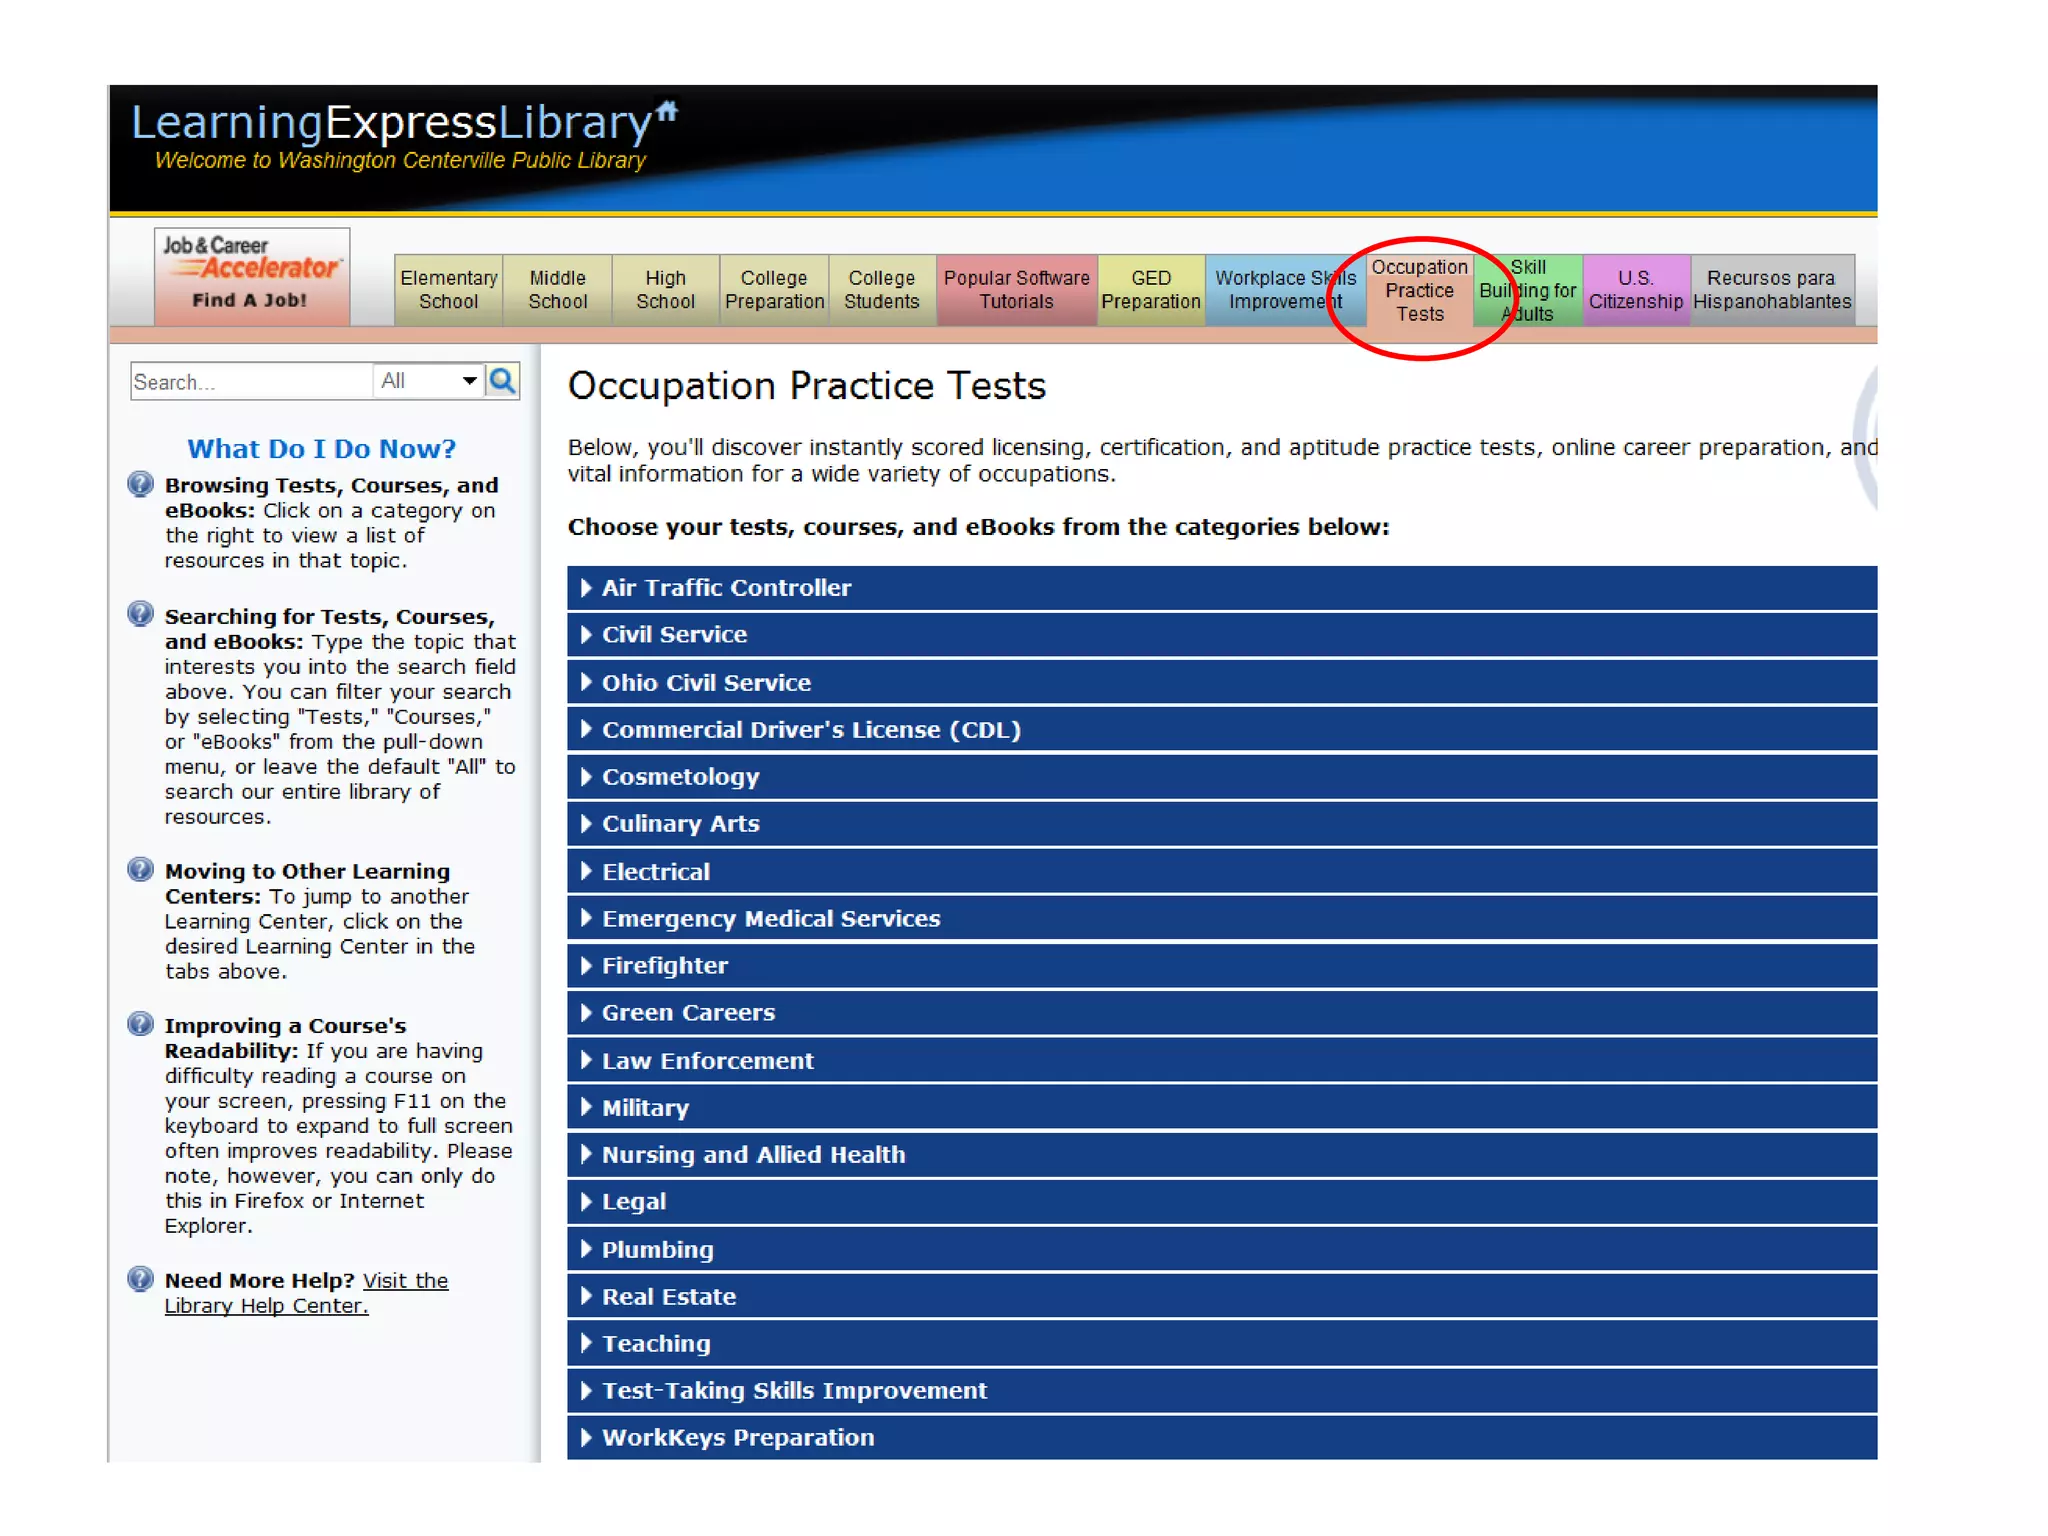Click the search magnifying glass icon
Screen dimensions: 2048x1536
(502, 380)
